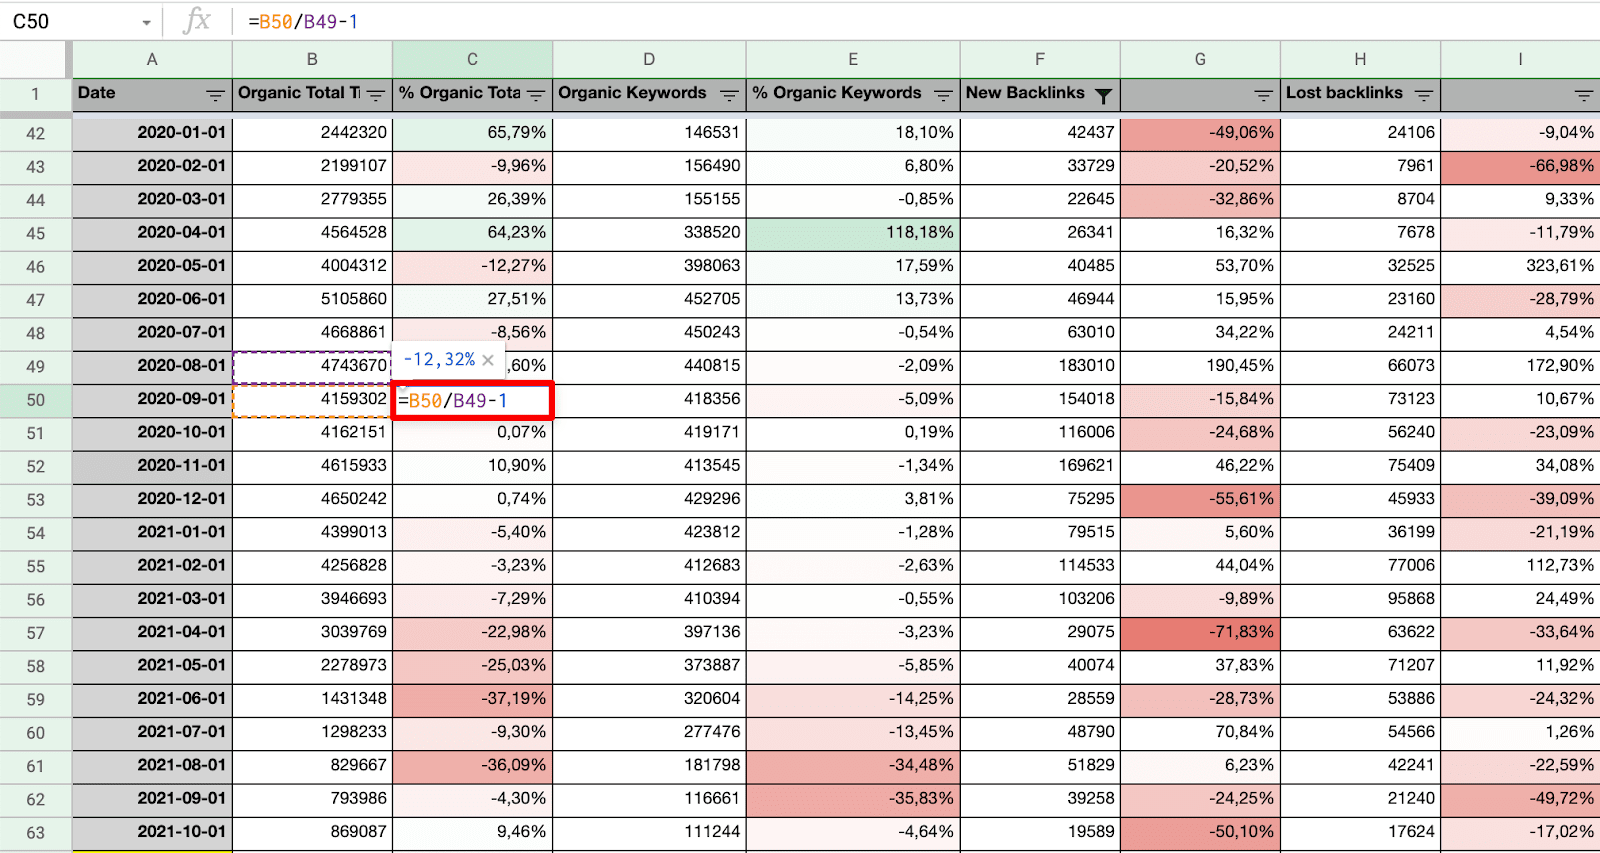
Task: Click filter icon in % Organic Total header
Action: [x=536, y=95]
